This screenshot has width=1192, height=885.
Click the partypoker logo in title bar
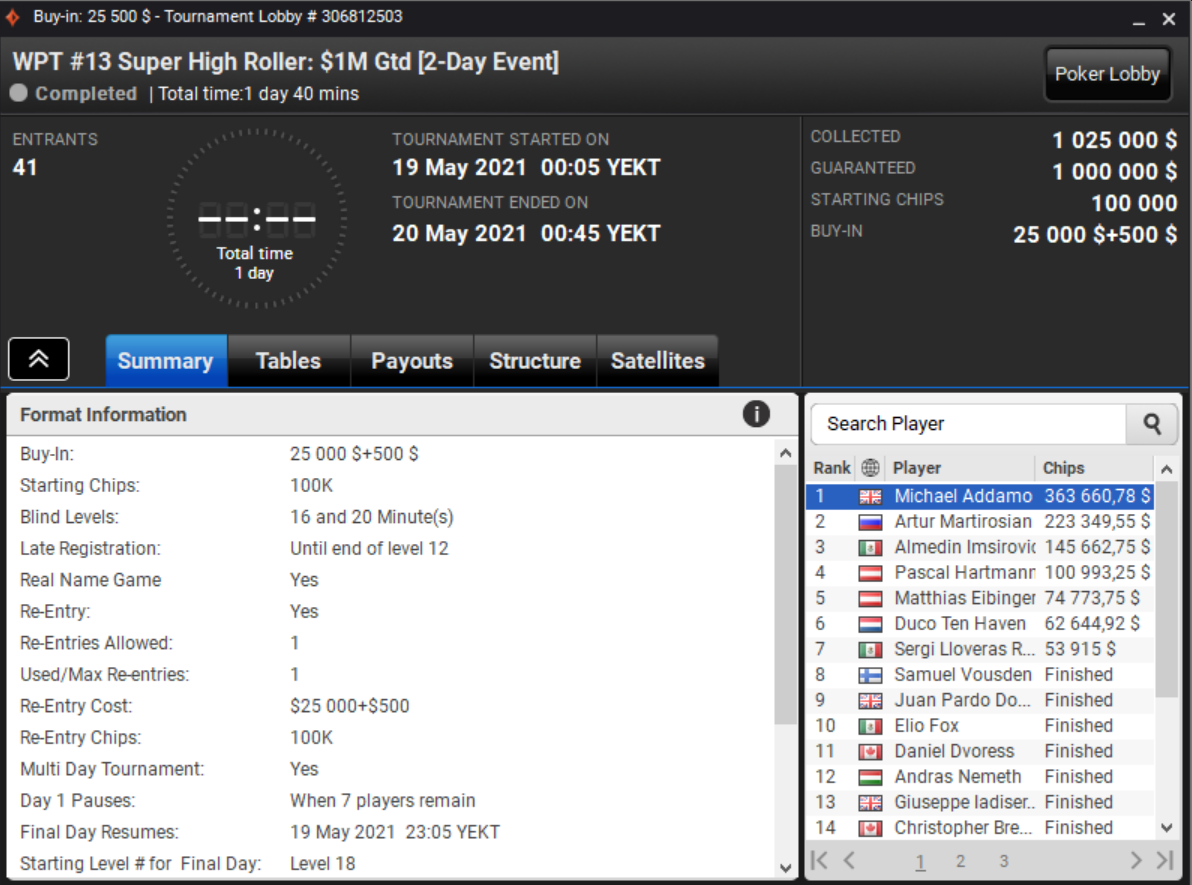13,18
